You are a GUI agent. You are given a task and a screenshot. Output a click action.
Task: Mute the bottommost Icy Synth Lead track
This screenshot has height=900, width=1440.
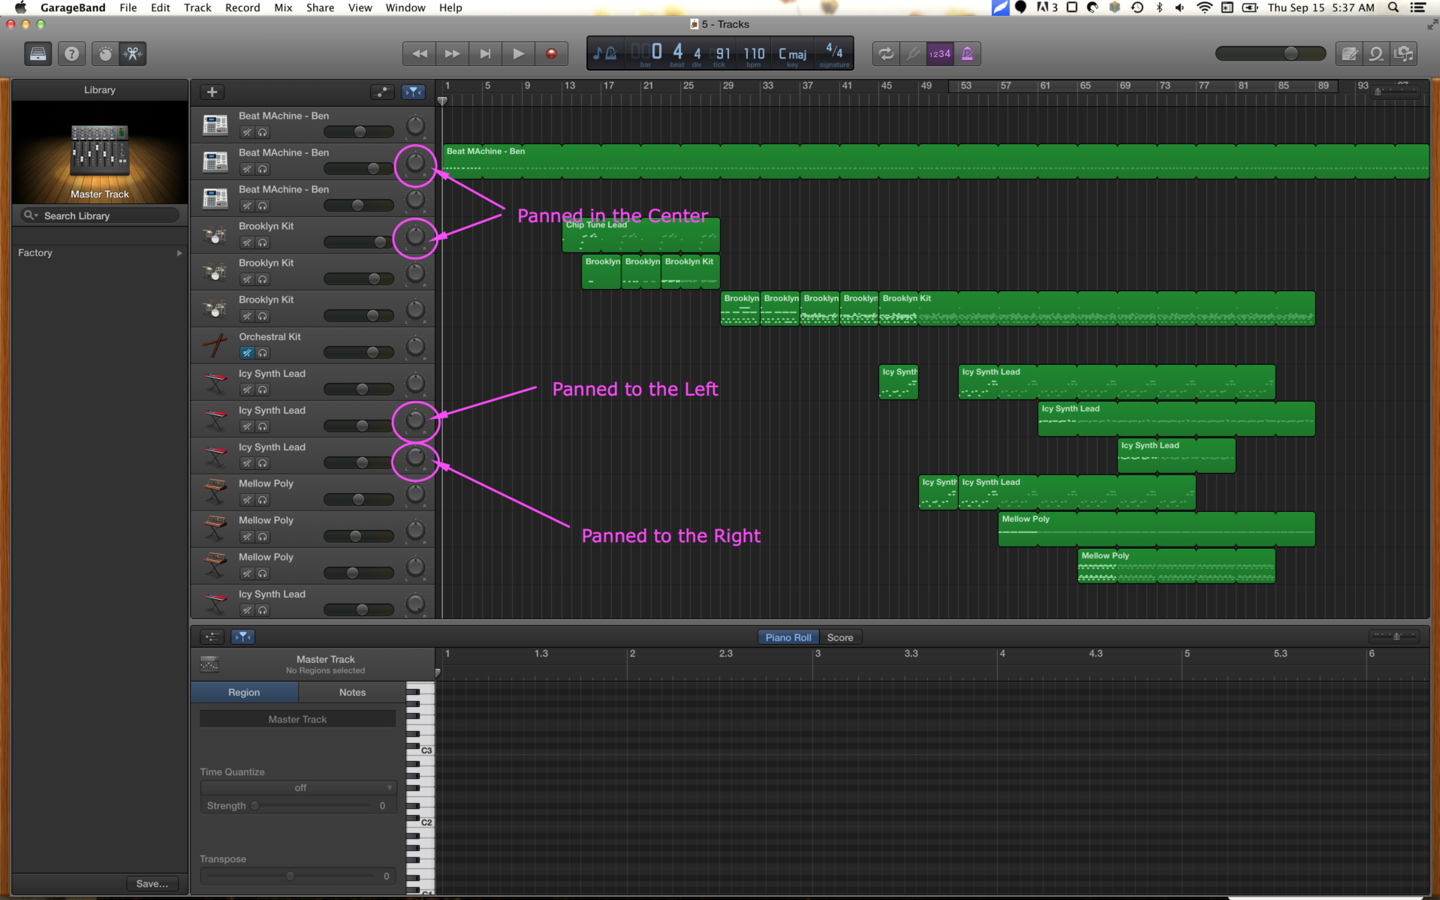(246, 610)
